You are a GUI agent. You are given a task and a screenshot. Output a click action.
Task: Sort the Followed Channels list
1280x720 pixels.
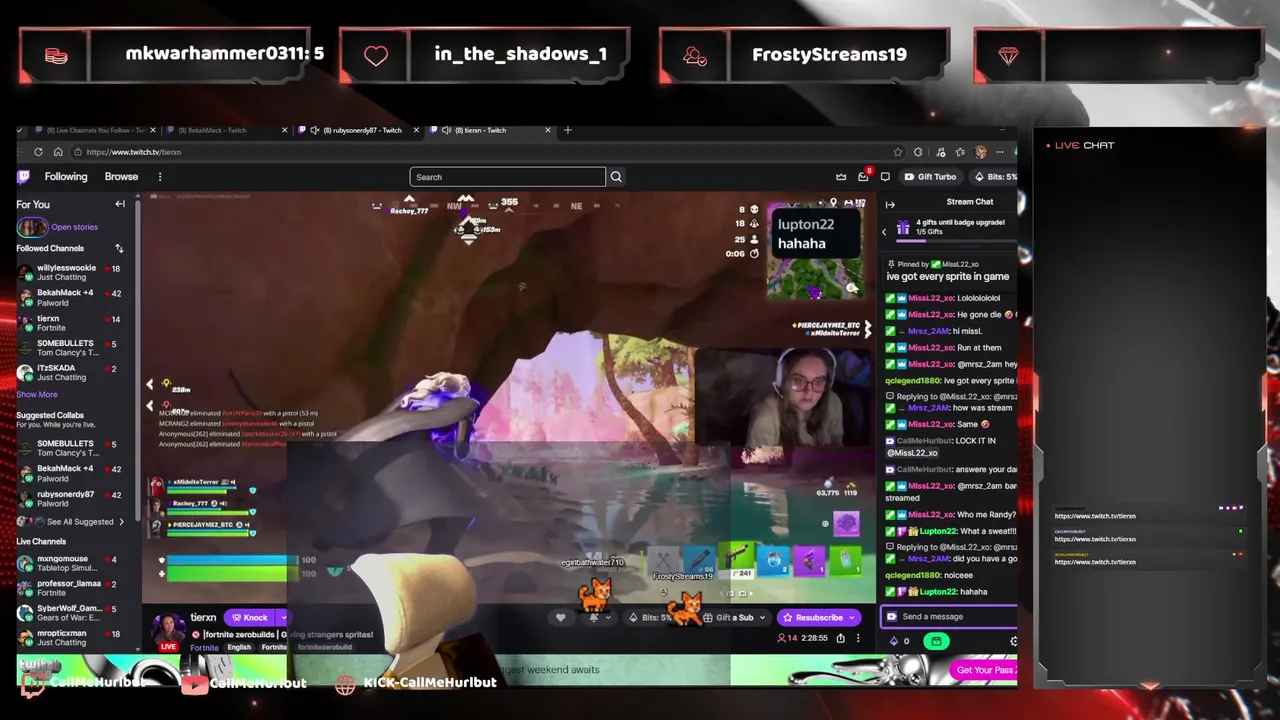tap(119, 248)
